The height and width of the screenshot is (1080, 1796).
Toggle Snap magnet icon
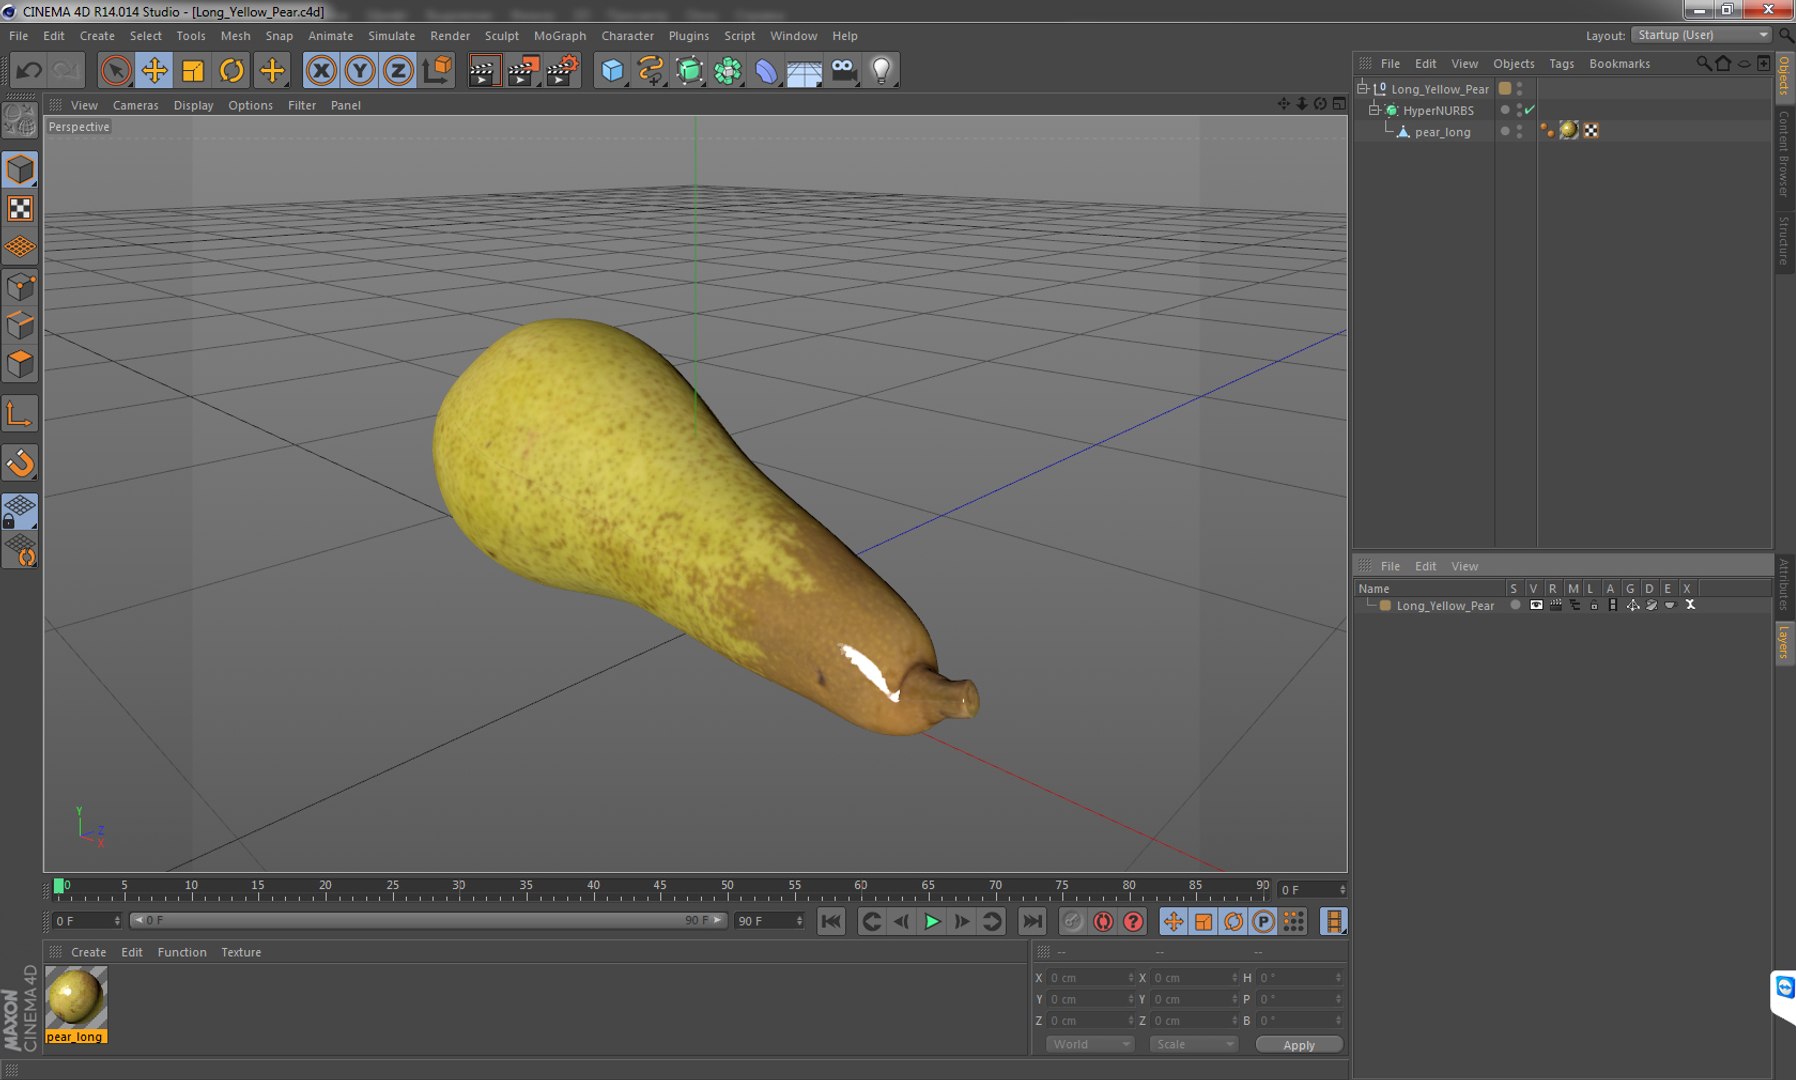20,463
